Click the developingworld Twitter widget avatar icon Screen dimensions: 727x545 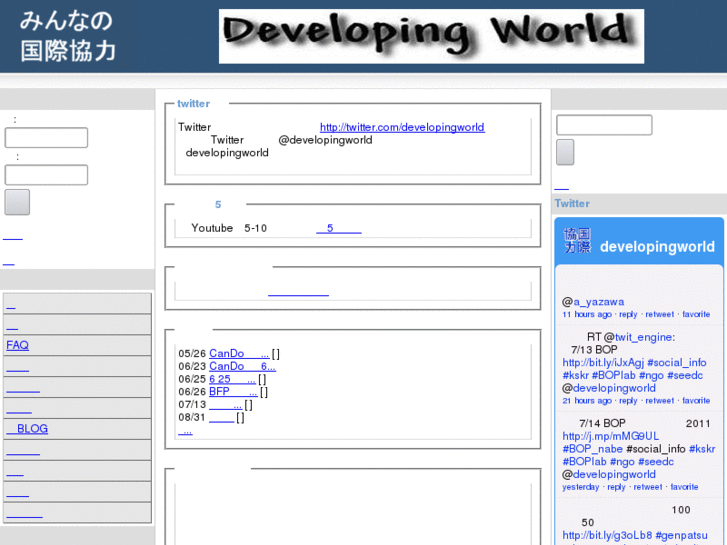tap(577, 240)
